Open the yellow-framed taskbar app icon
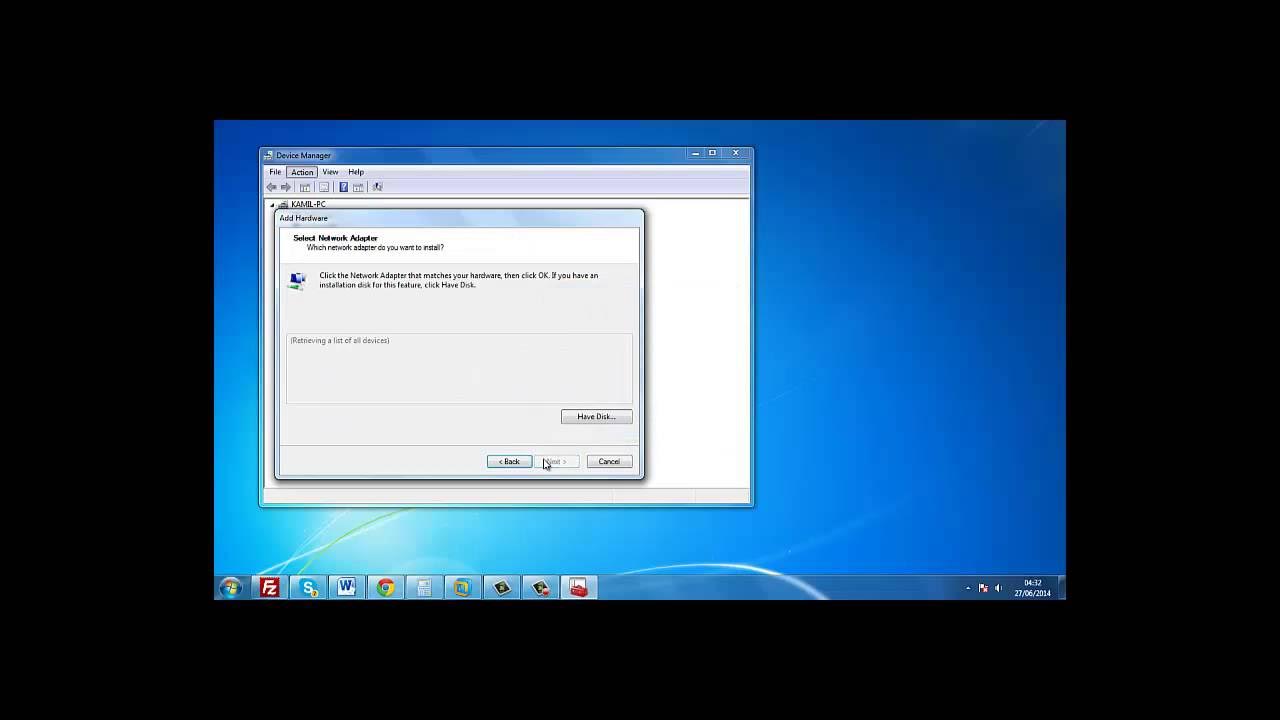 point(462,587)
